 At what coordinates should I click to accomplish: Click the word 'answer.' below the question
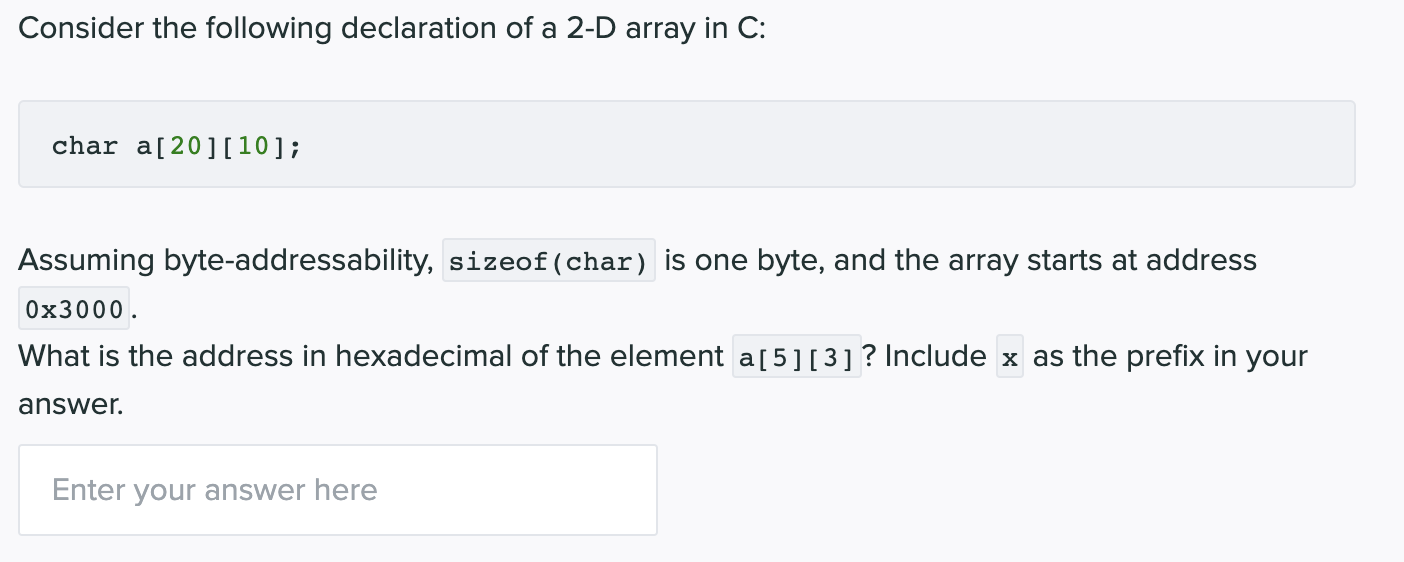tap(71, 405)
